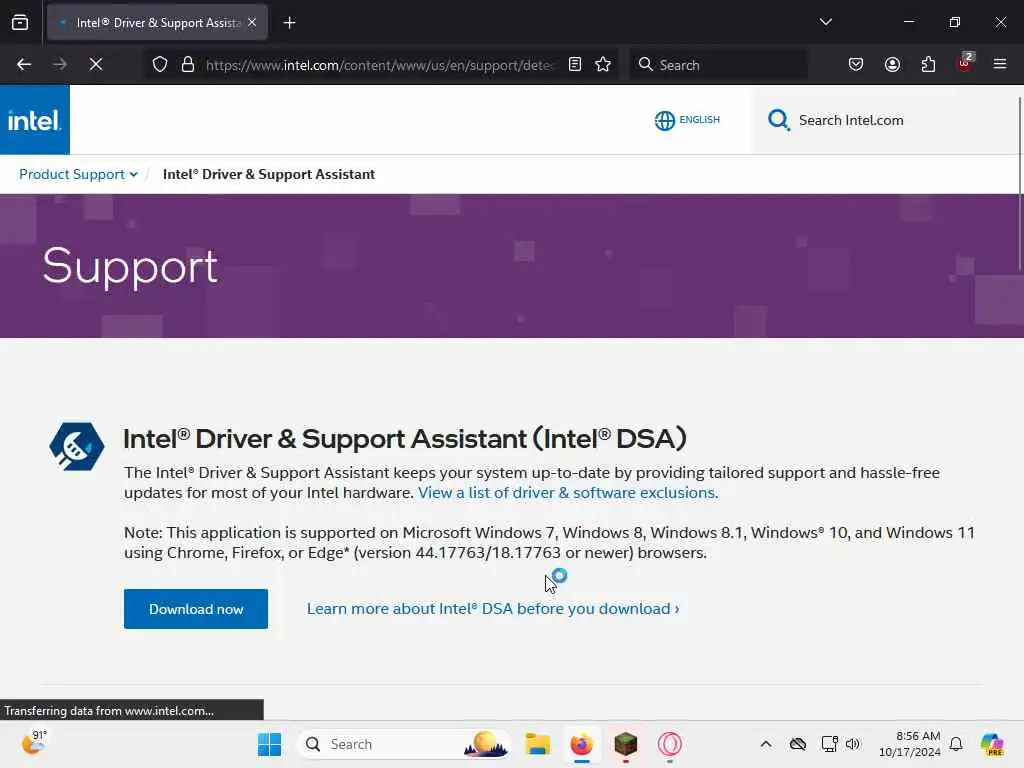This screenshot has width=1024, height=768.
Task: Click the Support banner heading
Action: (130, 266)
